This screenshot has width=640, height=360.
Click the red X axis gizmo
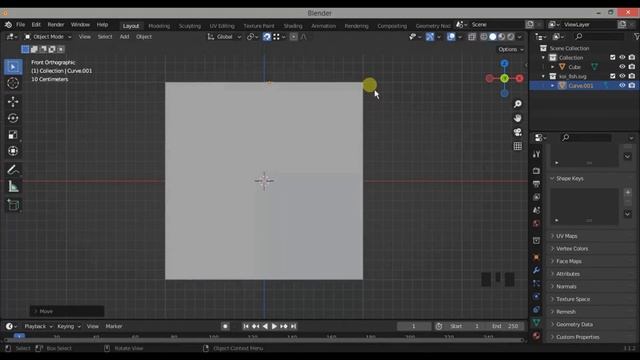pyautogui.click(x=519, y=78)
